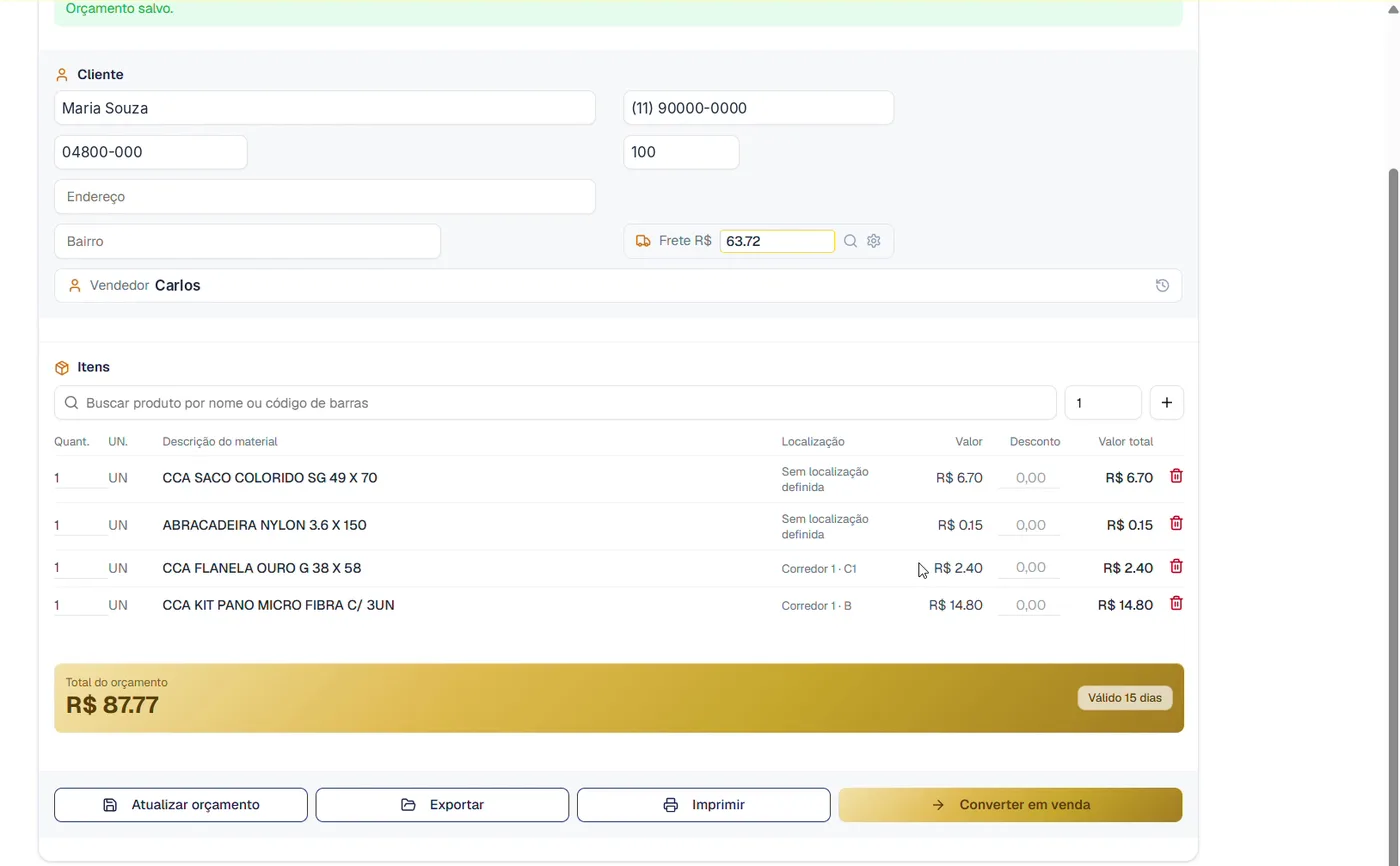
Task: Focus the client name field Maria Souza
Action: point(325,108)
